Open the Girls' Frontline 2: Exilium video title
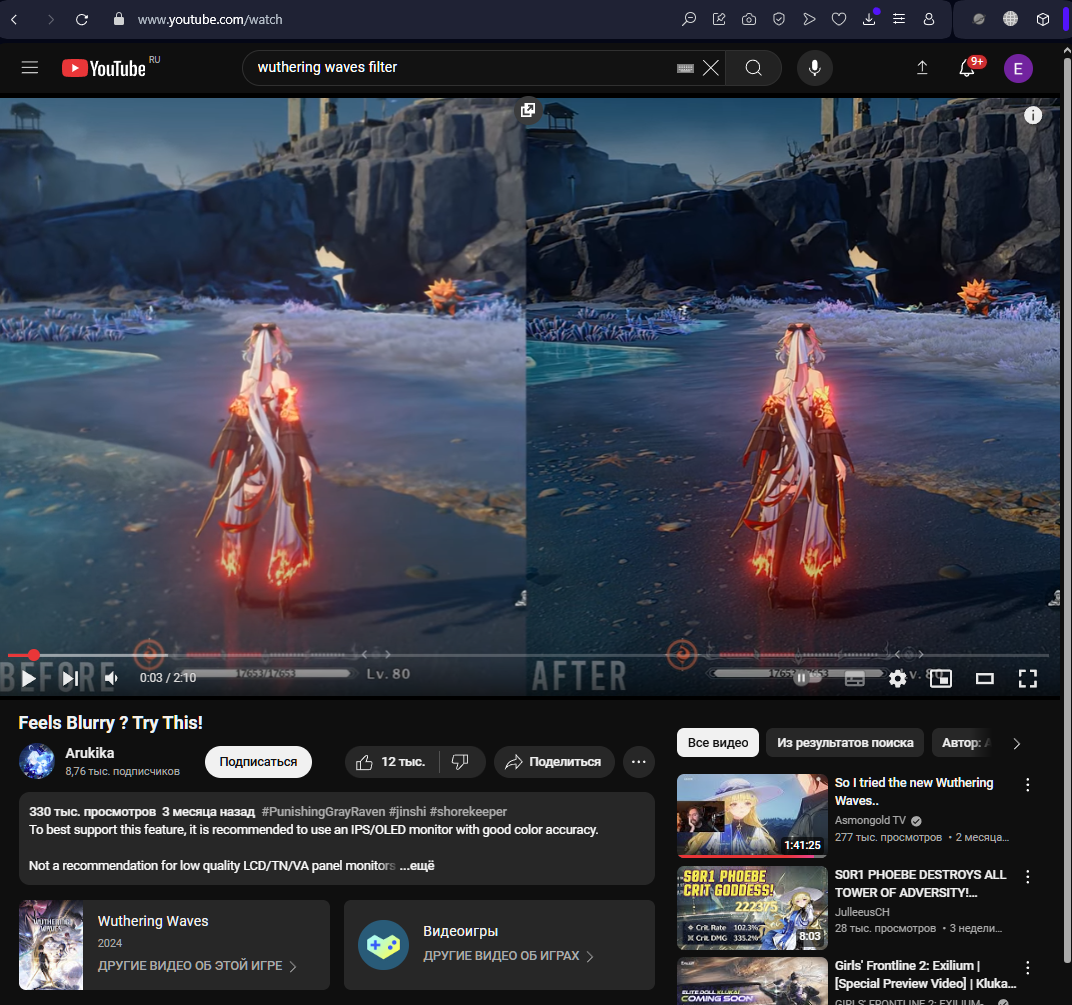Image resolution: width=1072 pixels, height=1005 pixels. point(926,974)
